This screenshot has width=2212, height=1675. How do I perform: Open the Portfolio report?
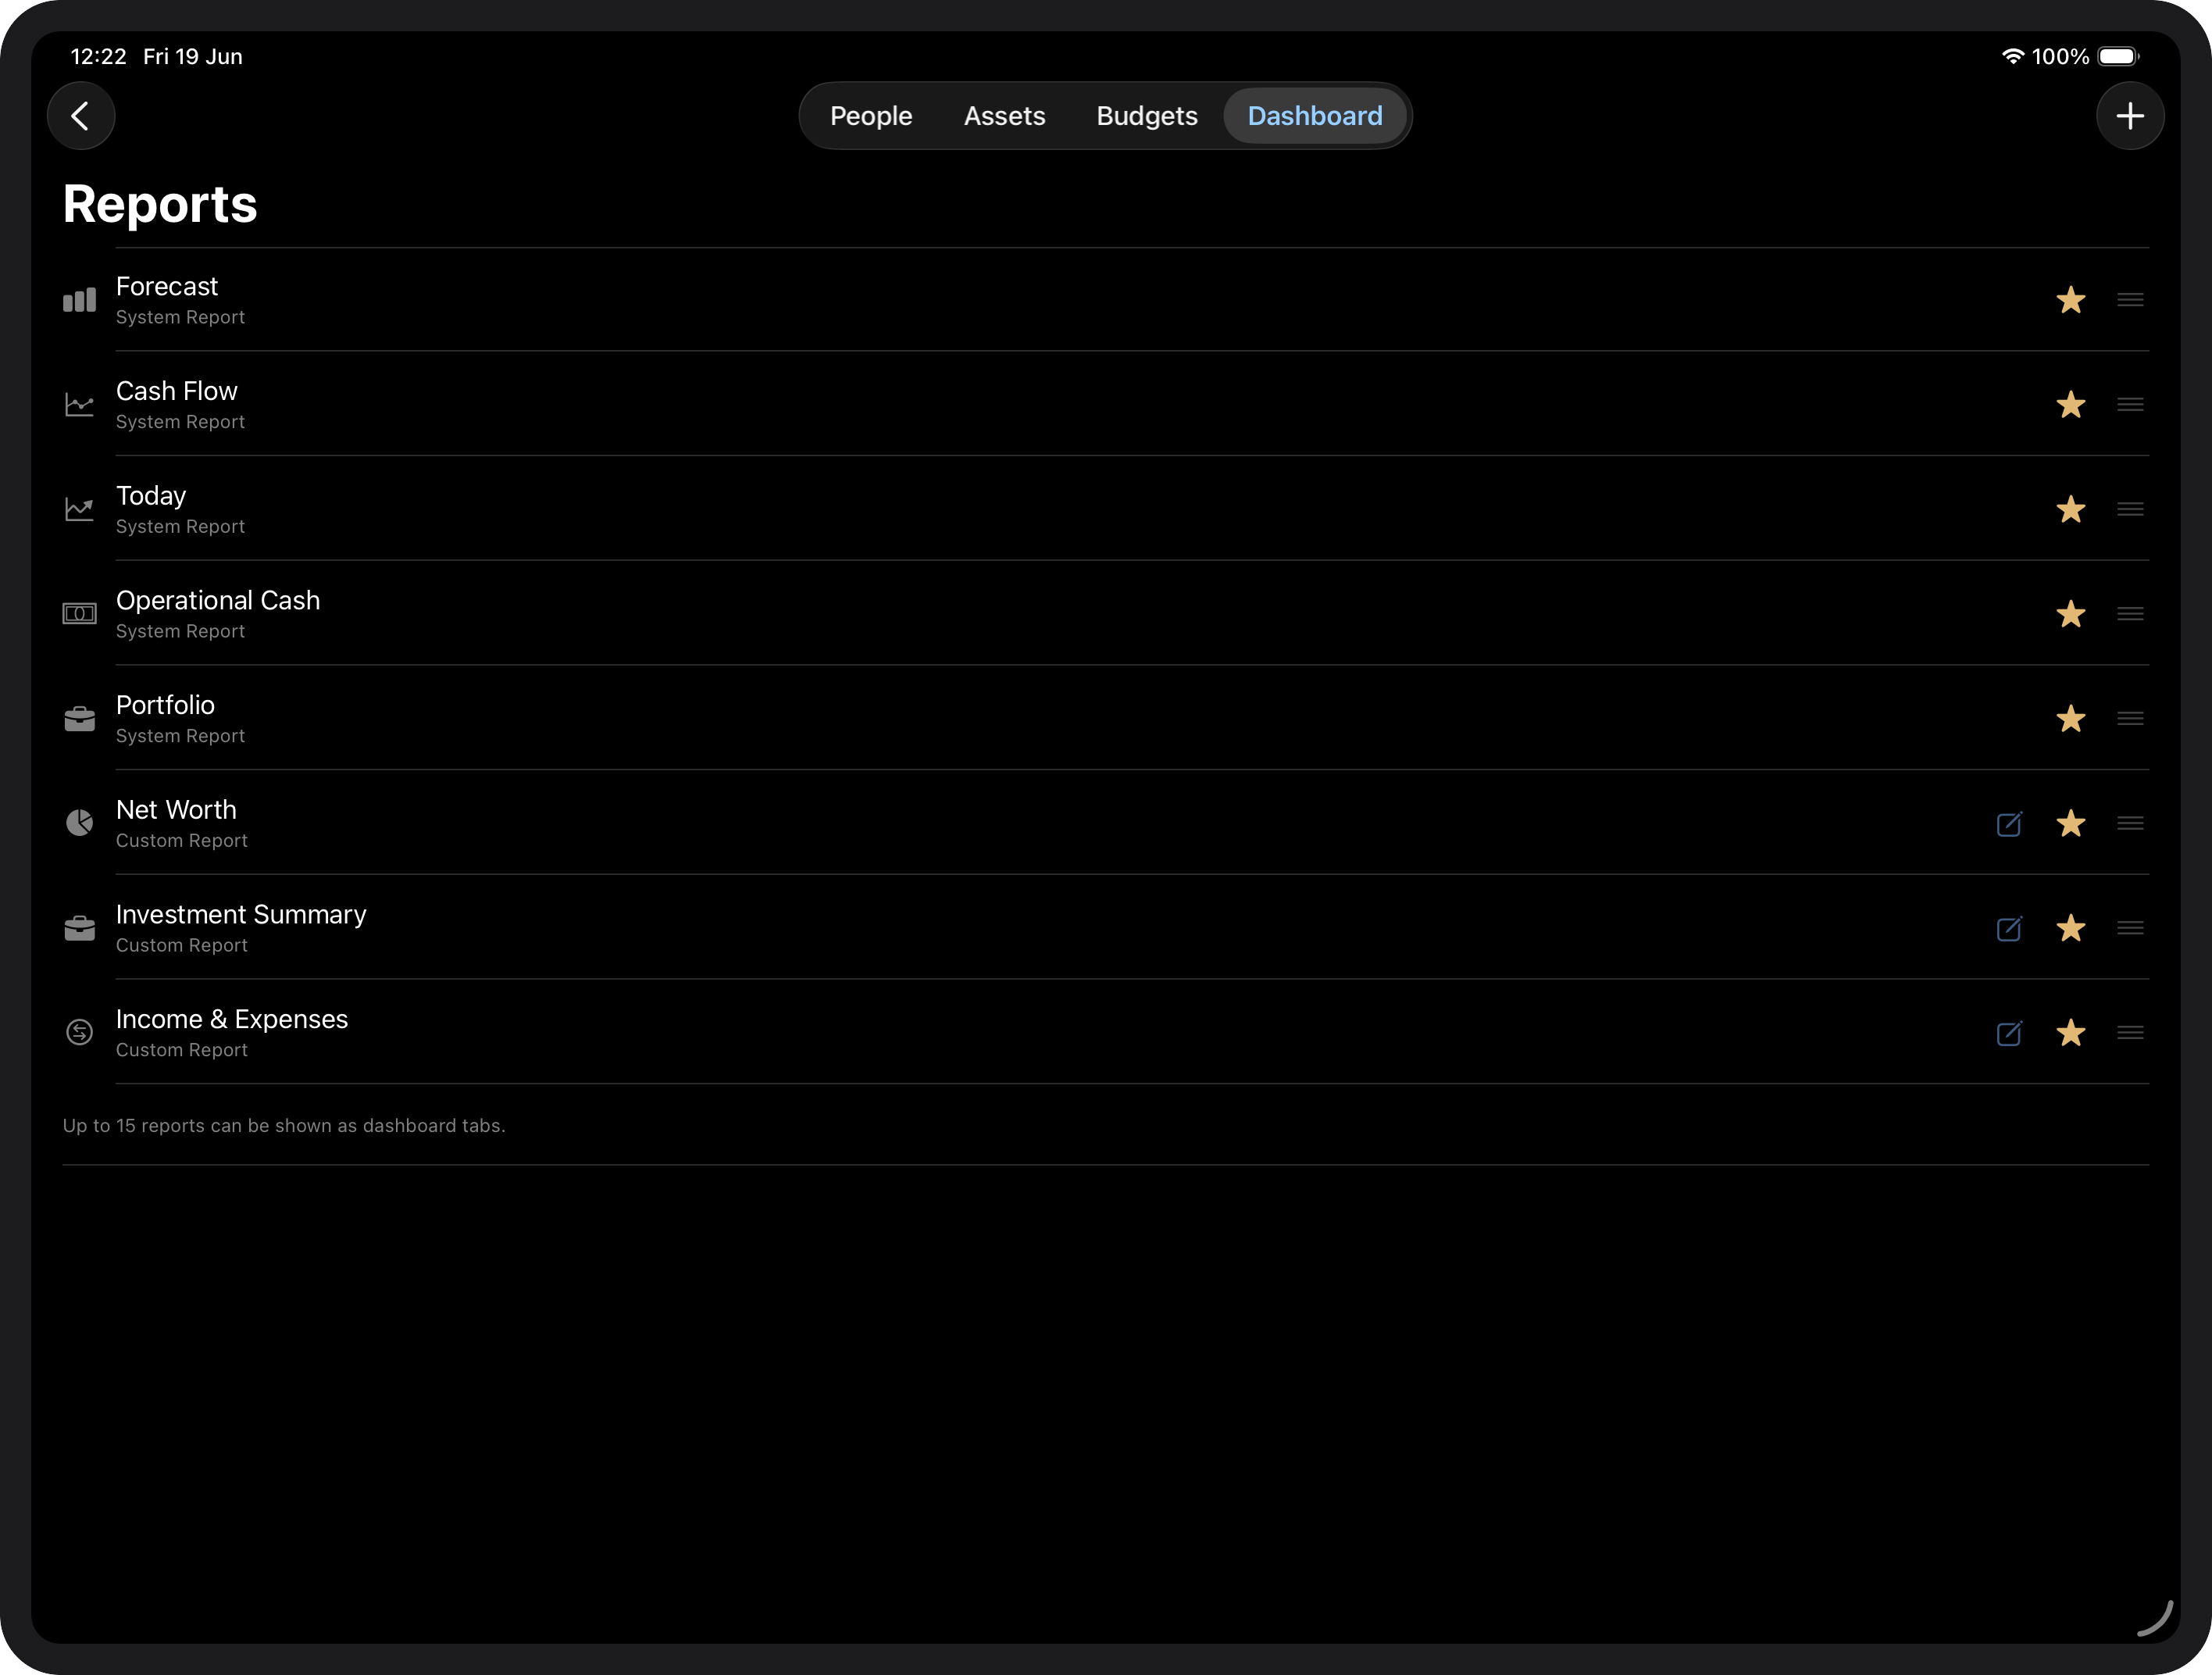click(x=1105, y=719)
